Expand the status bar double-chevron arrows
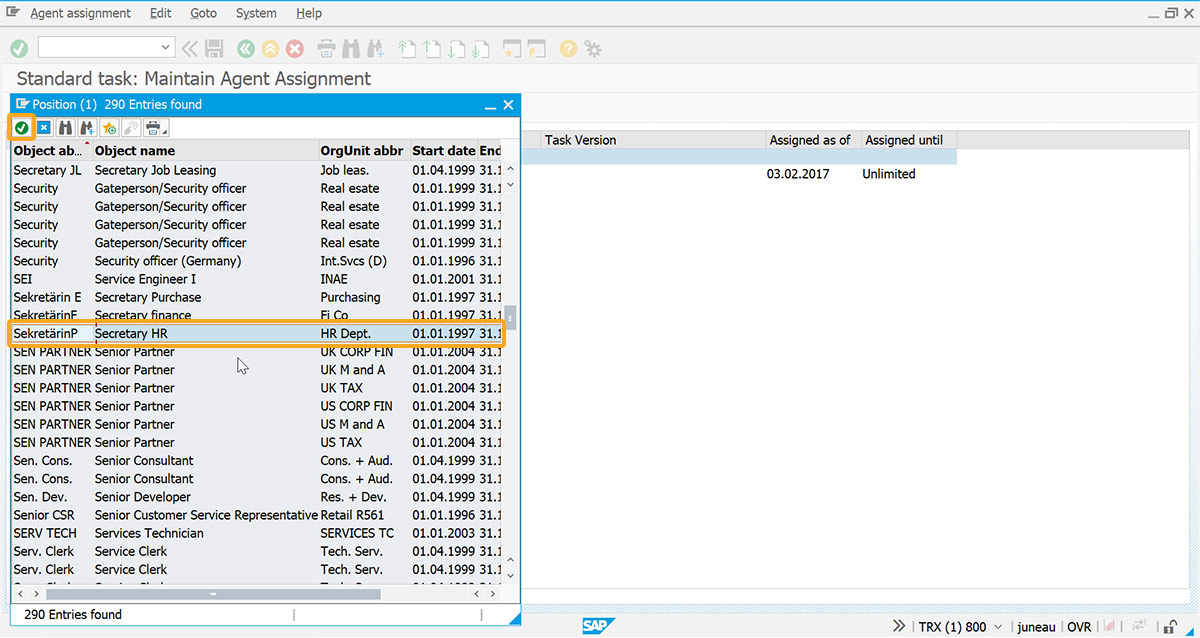Viewport: 1200px width, 638px height. coord(900,627)
